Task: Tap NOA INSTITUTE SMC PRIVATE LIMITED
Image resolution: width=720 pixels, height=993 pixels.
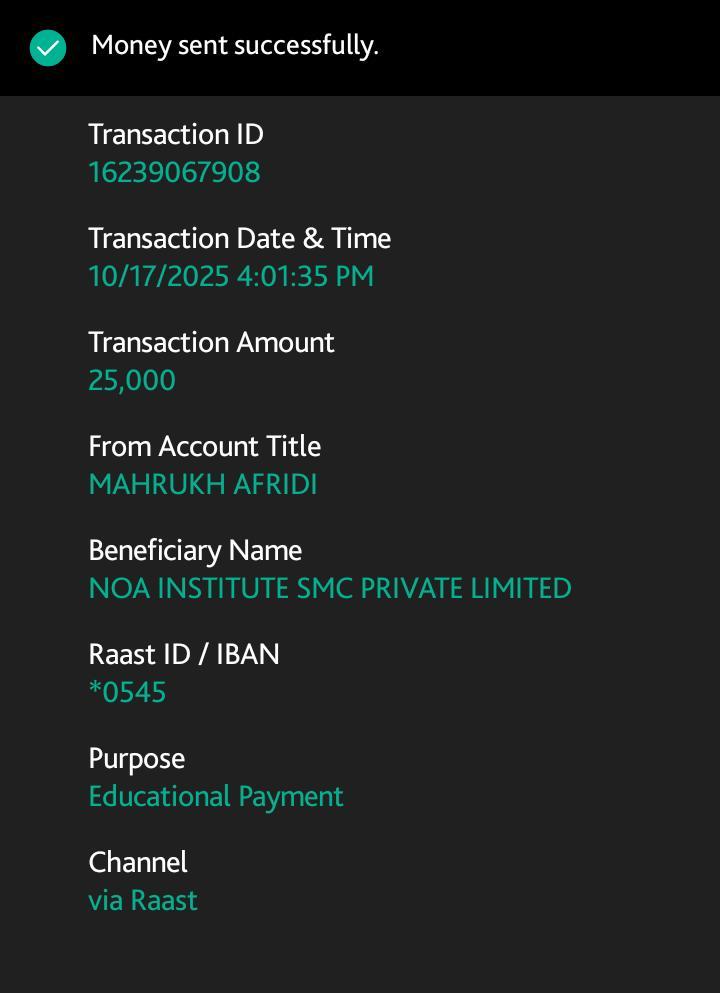Action: pyautogui.click(x=330, y=588)
